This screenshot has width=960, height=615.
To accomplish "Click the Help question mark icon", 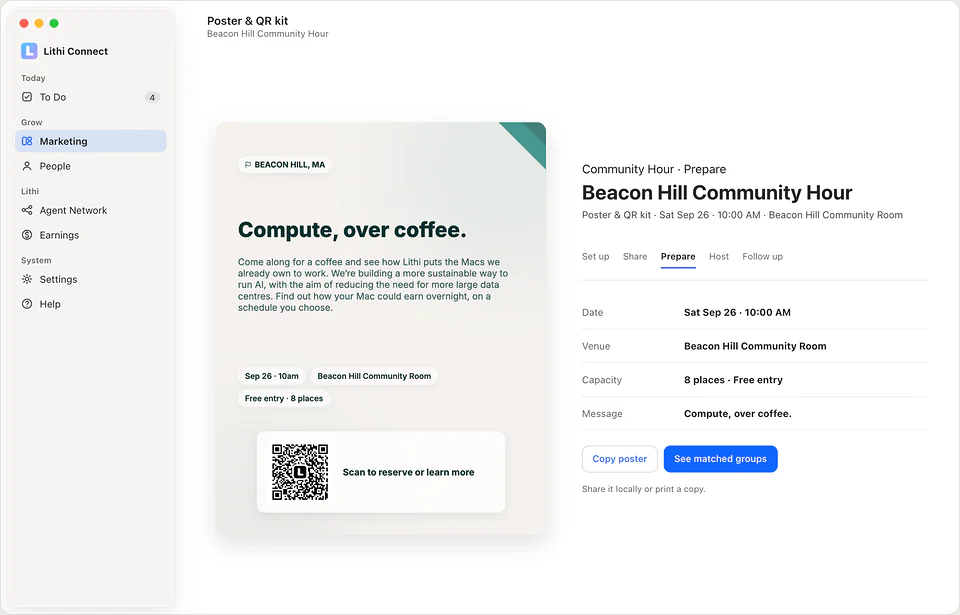I will pos(27,304).
